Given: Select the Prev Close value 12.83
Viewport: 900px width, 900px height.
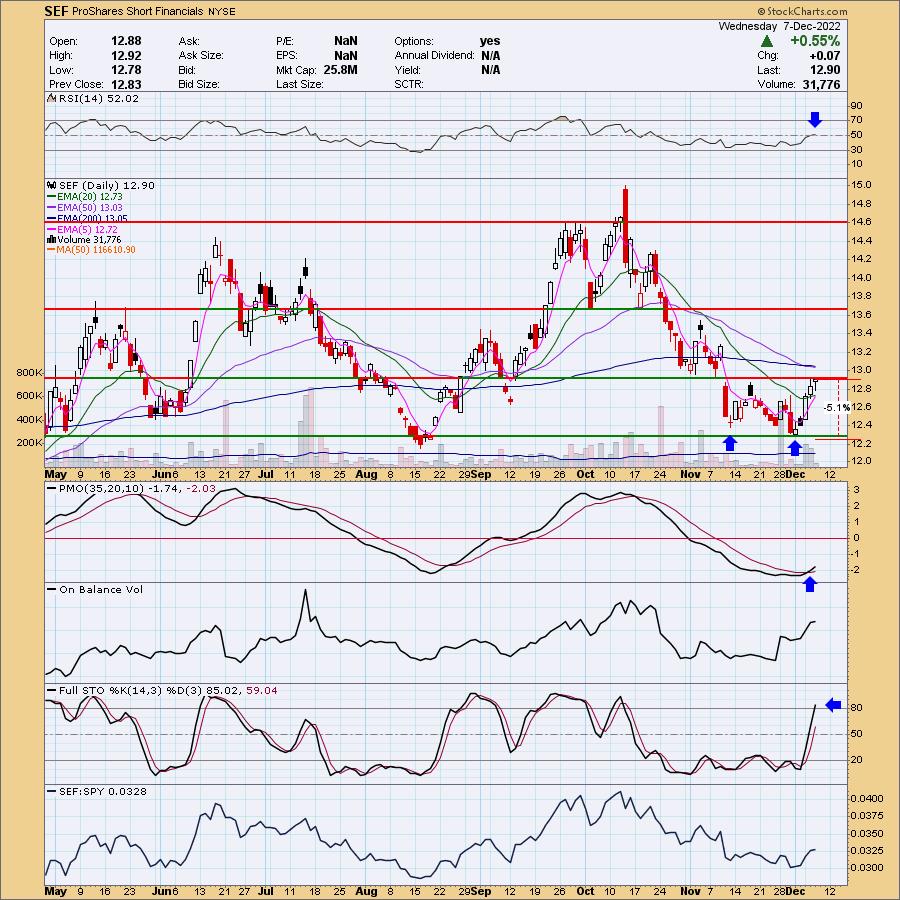Looking at the screenshot, I should coord(126,84).
